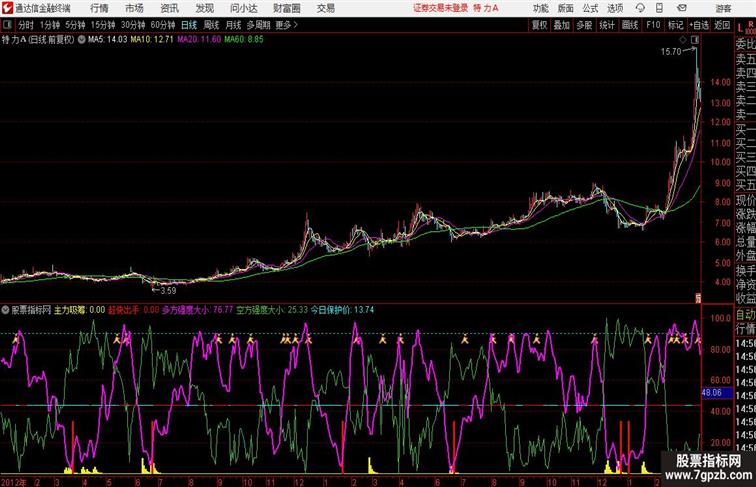Click the 游客 user account label

[723, 8]
